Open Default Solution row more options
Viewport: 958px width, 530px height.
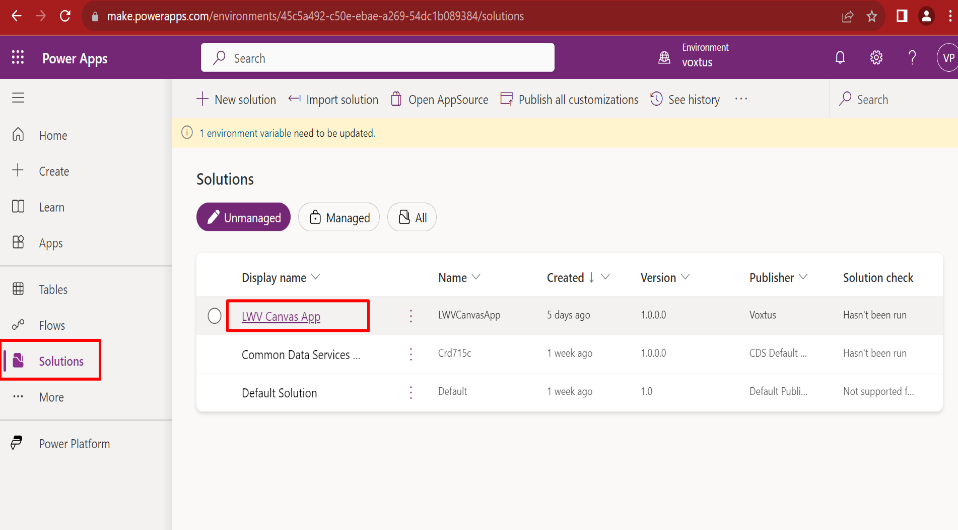click(411, 392)
